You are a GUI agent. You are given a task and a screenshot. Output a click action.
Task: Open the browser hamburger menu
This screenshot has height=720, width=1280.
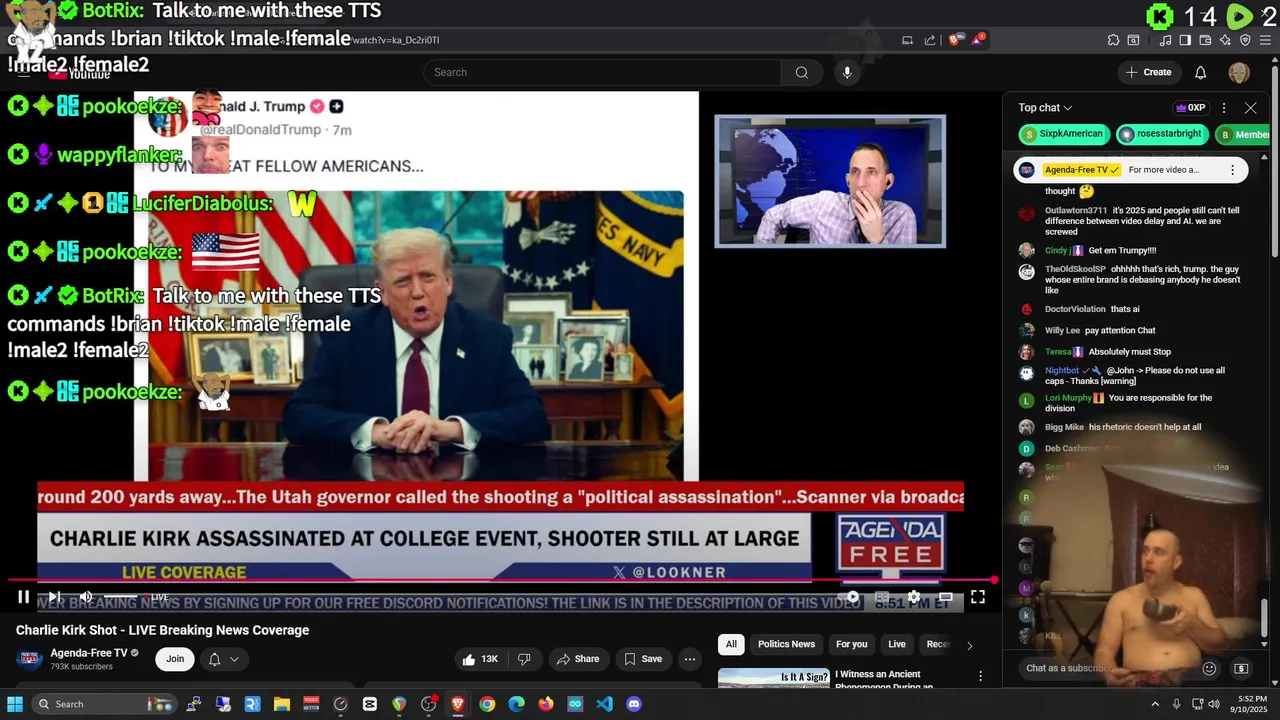(1265, 40)
